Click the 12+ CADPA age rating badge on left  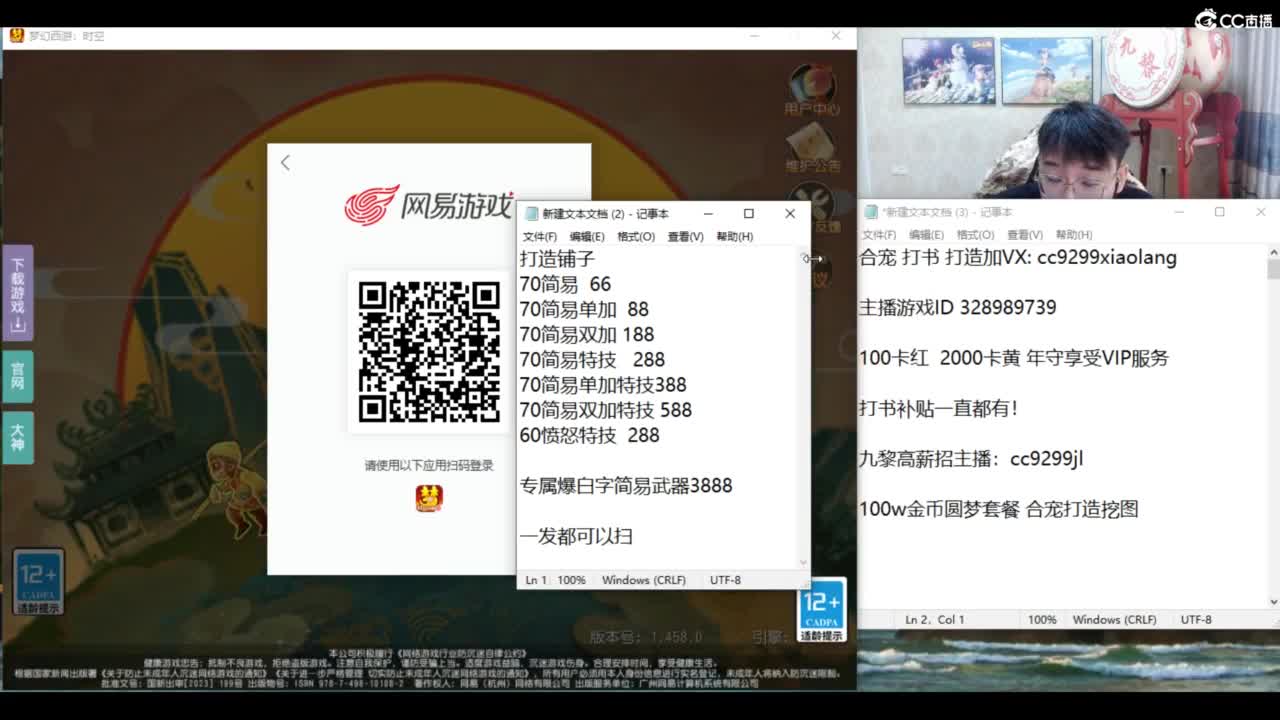pos(38,582)
